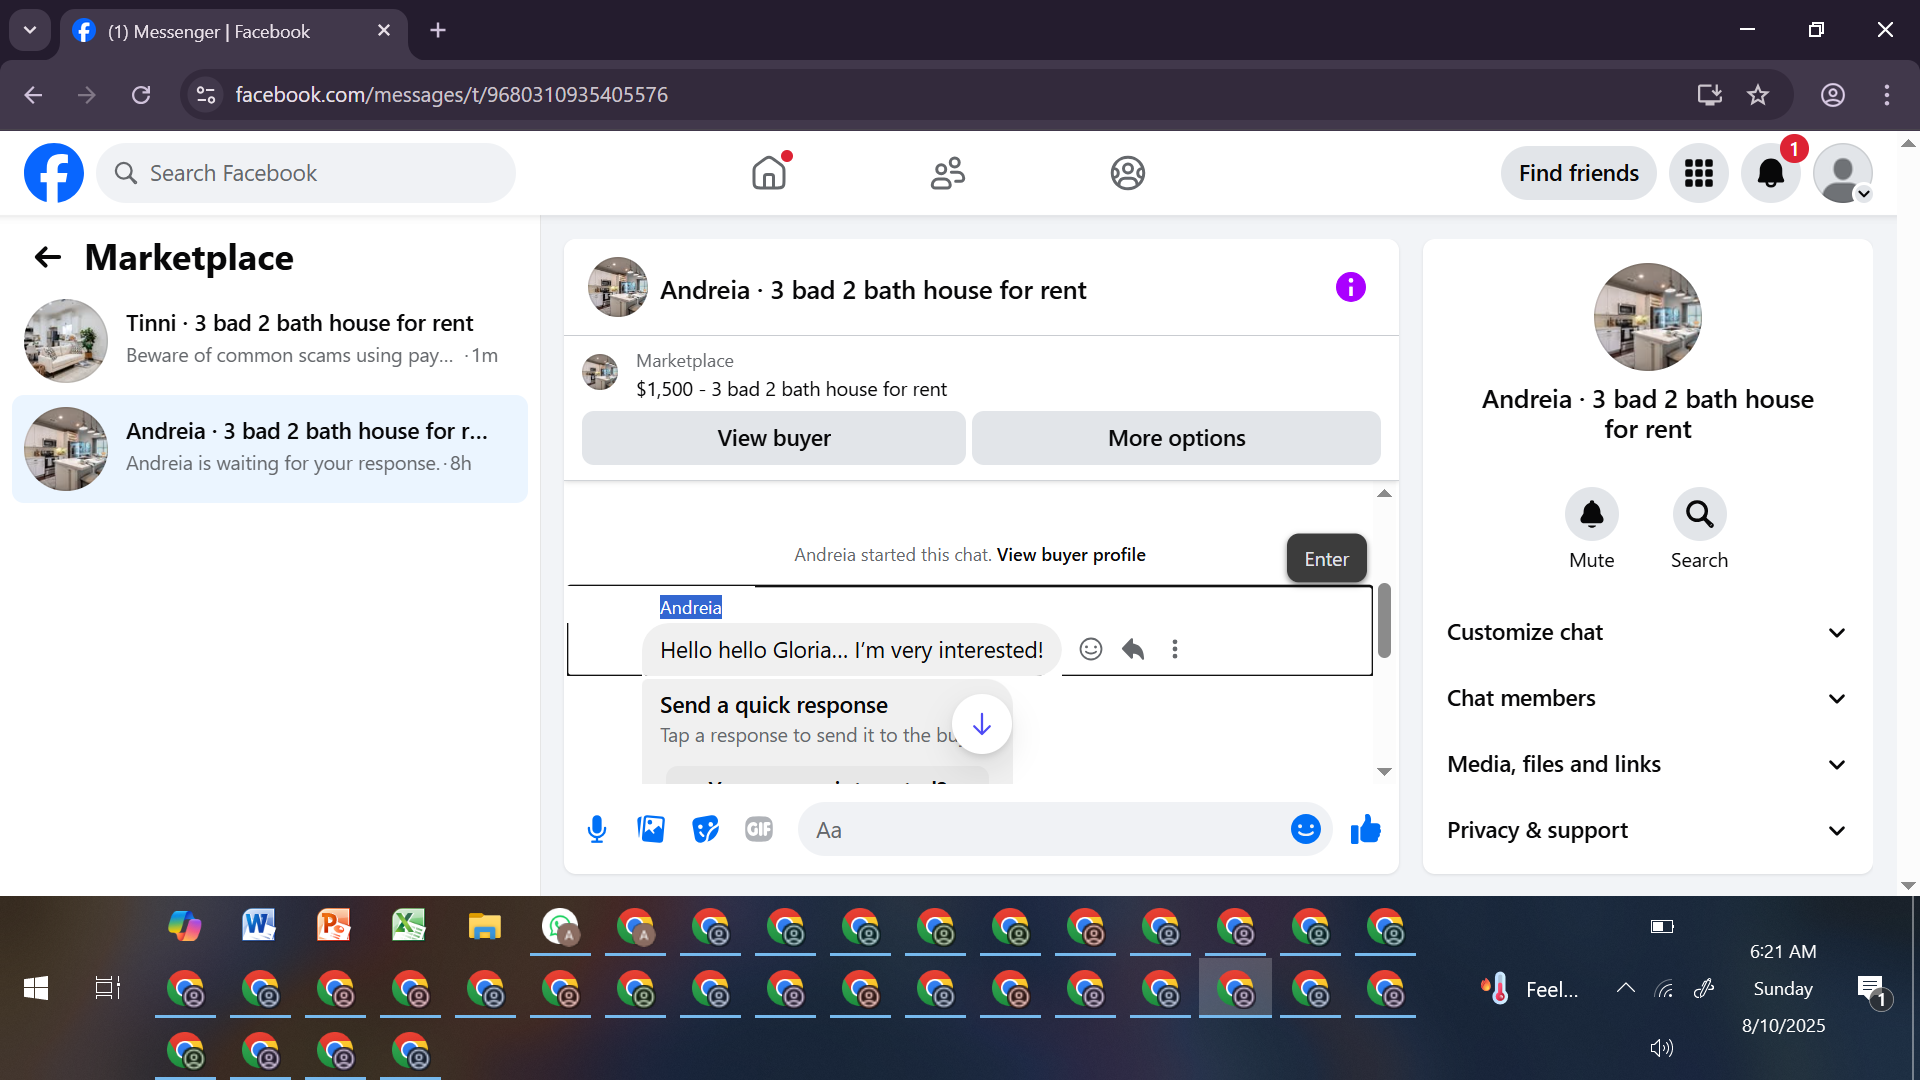Open the Friends tab in top navigation
Screen dimensions: 1920x1080
click(x=948, y=173)
